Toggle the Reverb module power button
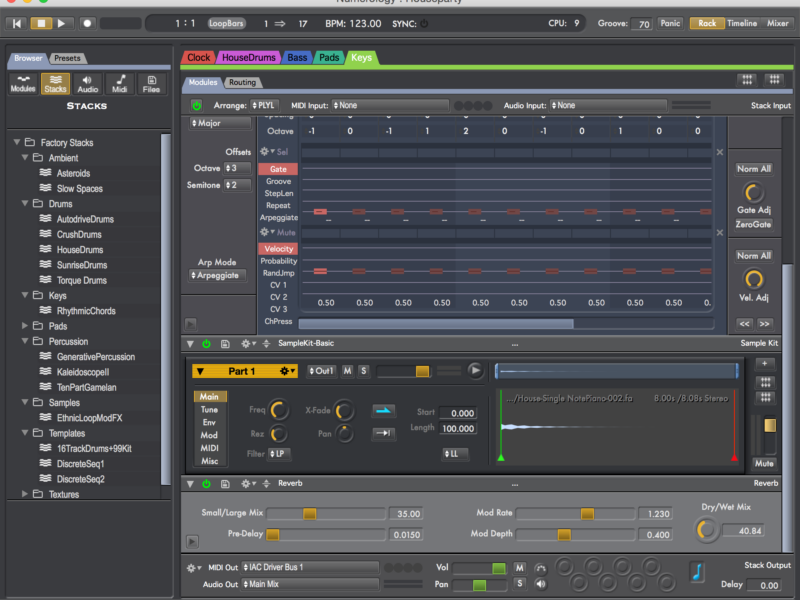 [206, 484]
